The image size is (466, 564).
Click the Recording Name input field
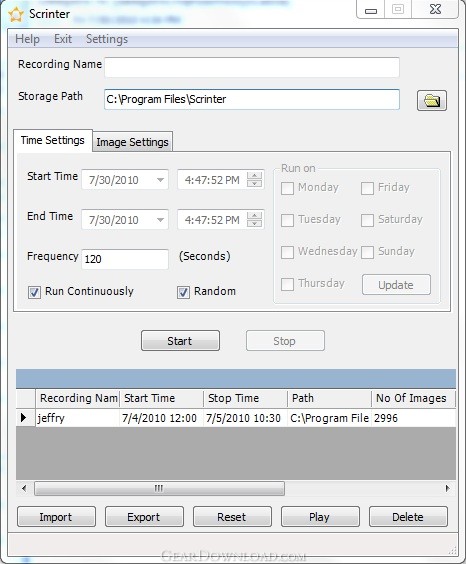click(x=252, y=67)
